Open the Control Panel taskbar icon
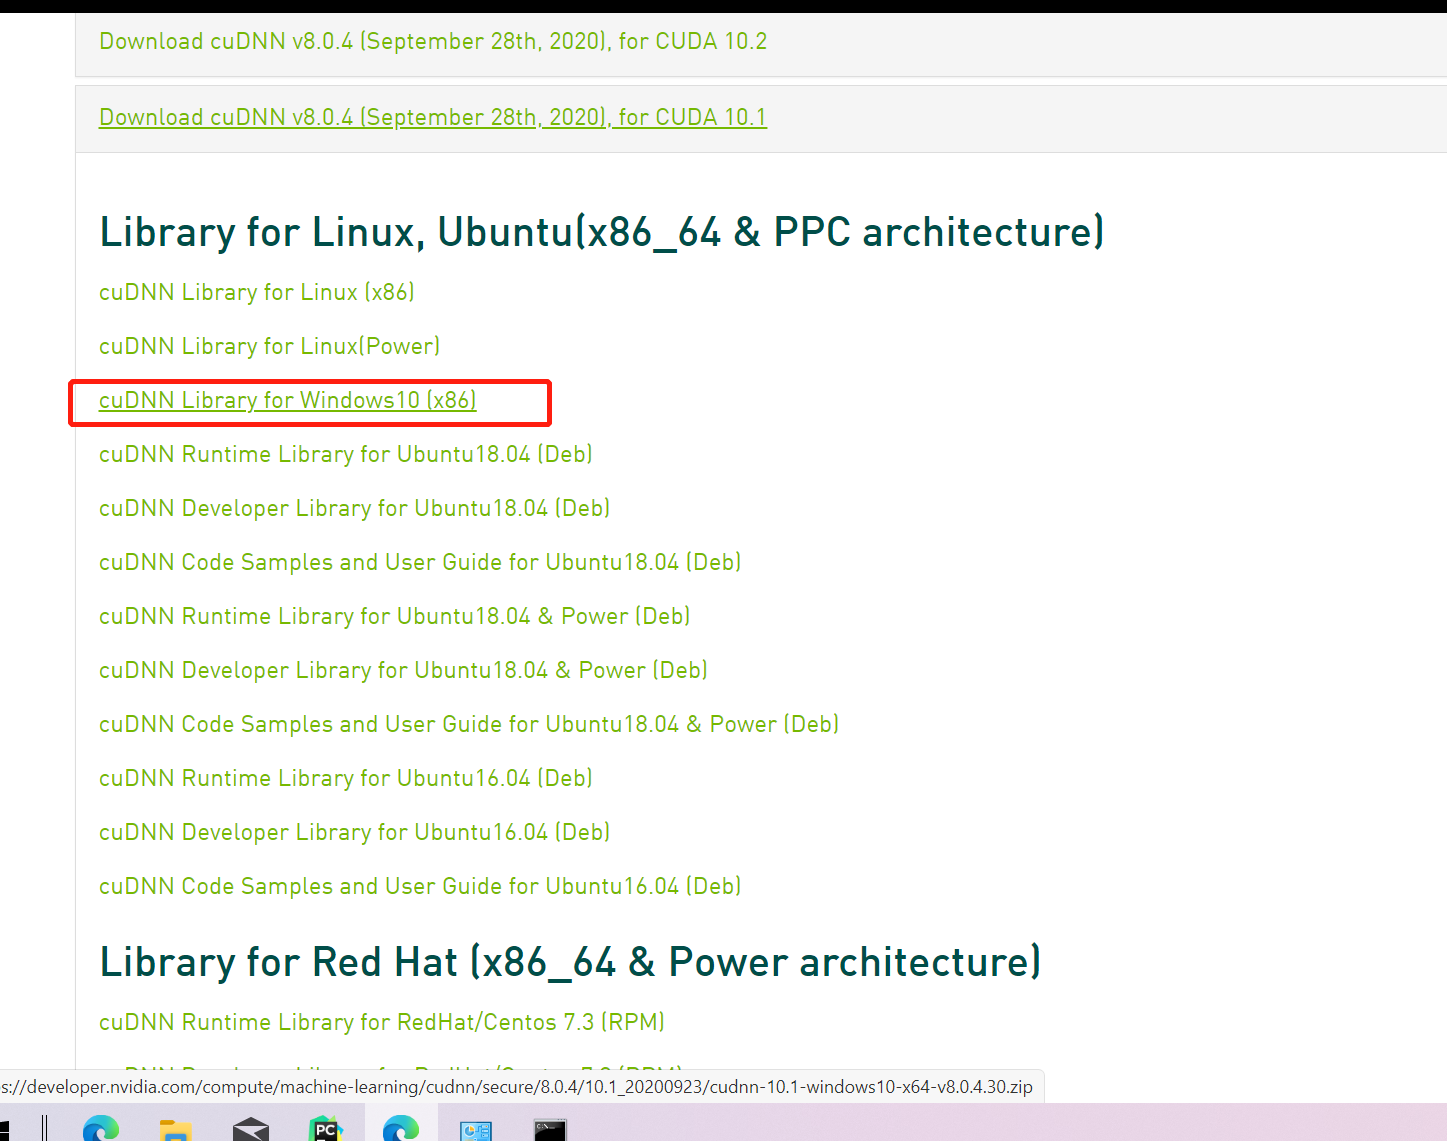Viewport: 1447px width, 1141px height. (x=476, y=1131)
